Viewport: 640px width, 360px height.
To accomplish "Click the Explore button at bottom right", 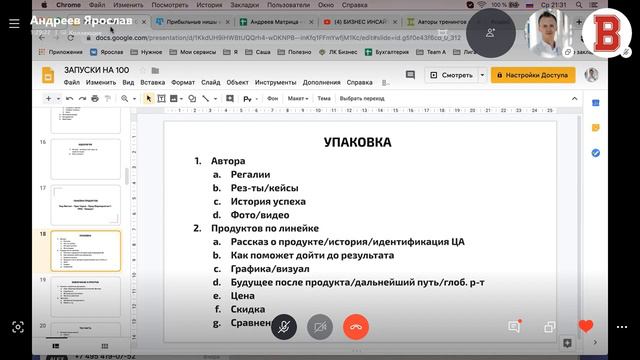I will (567, 343).
